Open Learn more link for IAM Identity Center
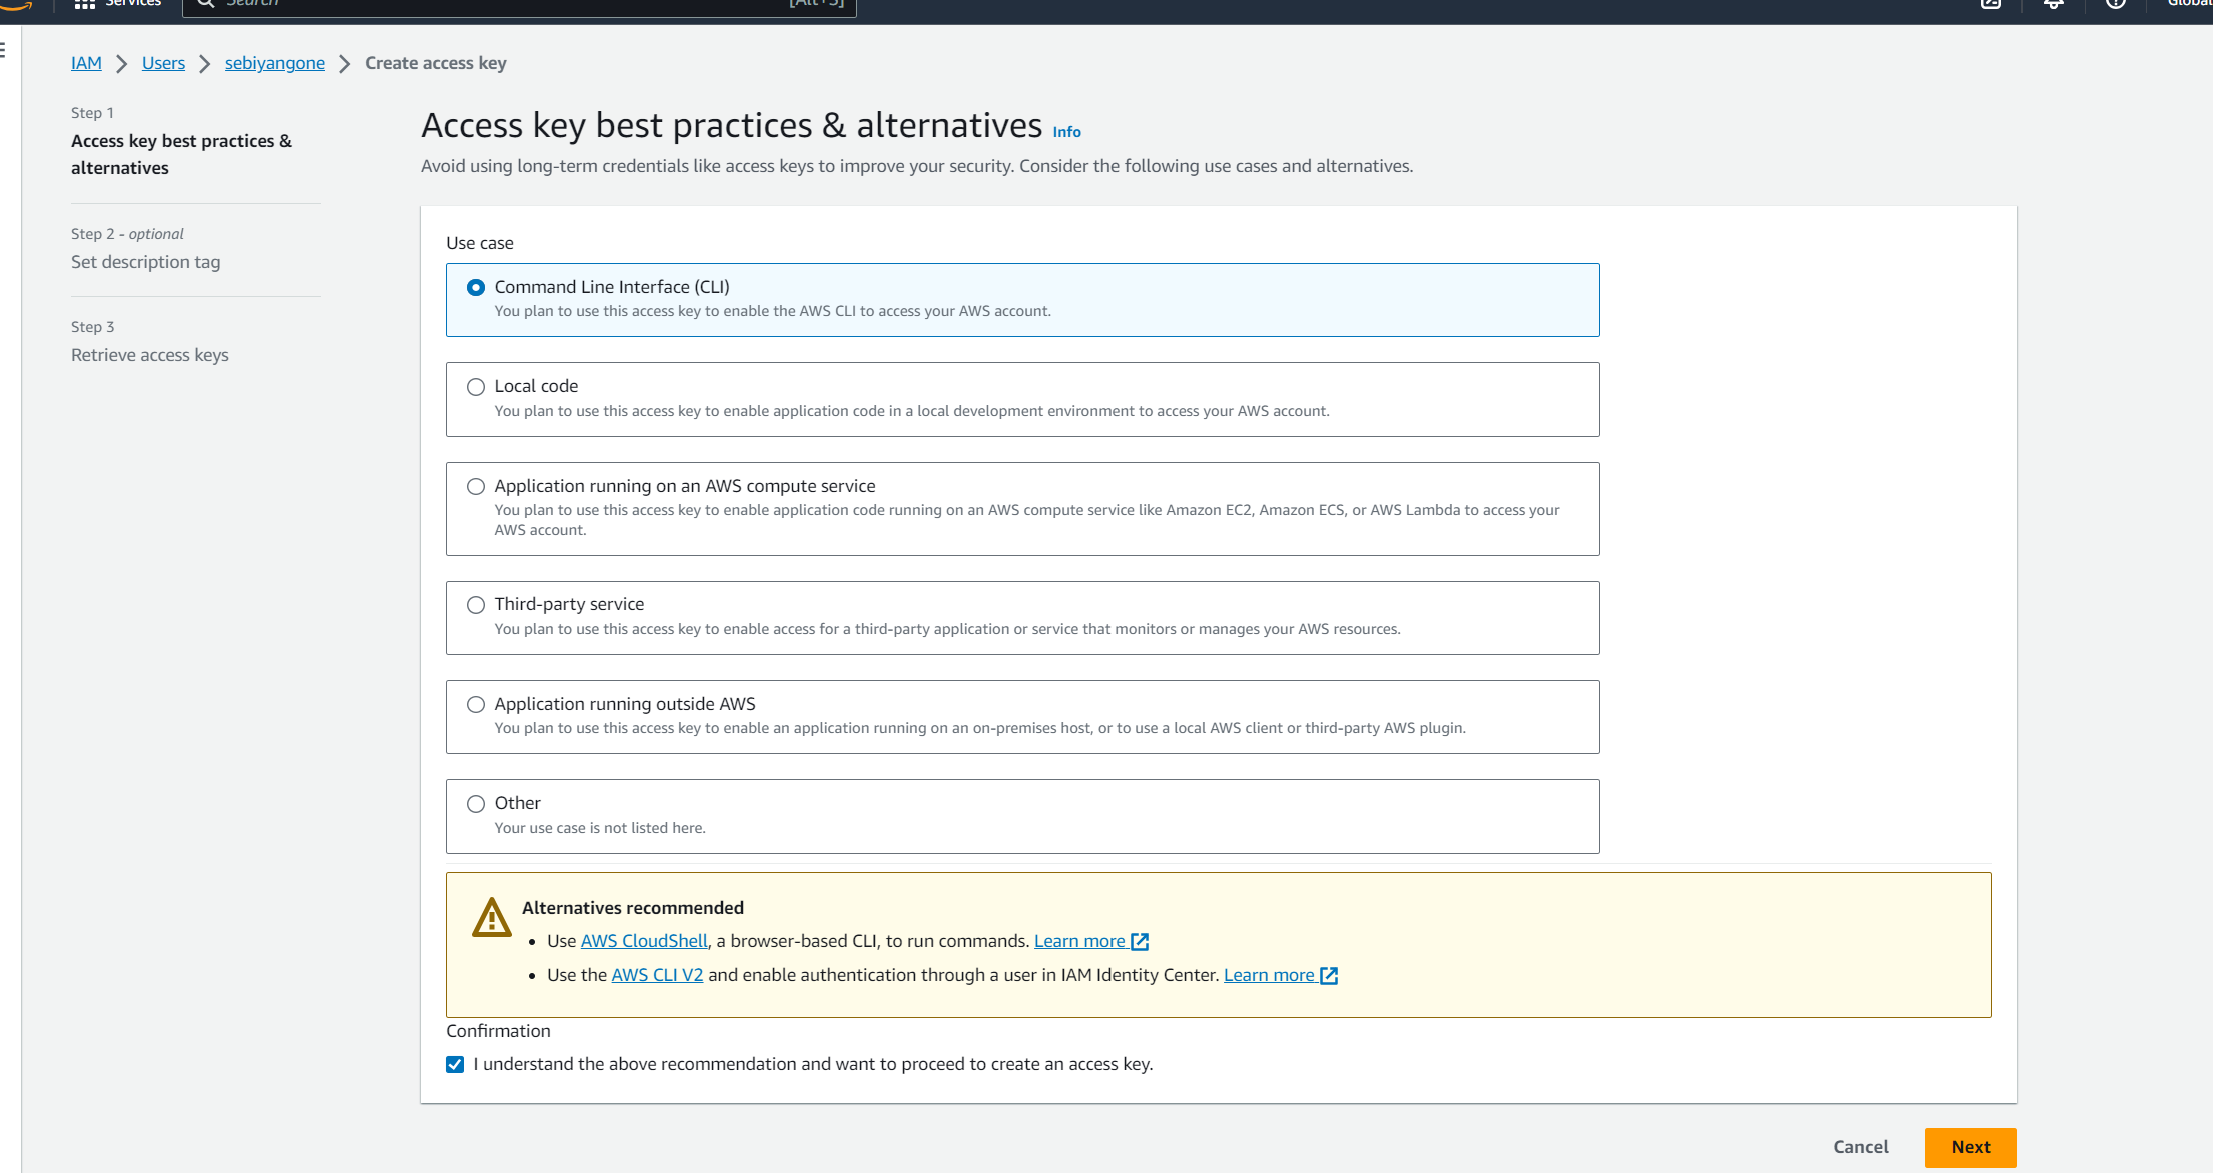This screenshot has width=2214, height=1173. click(1281, 975)
